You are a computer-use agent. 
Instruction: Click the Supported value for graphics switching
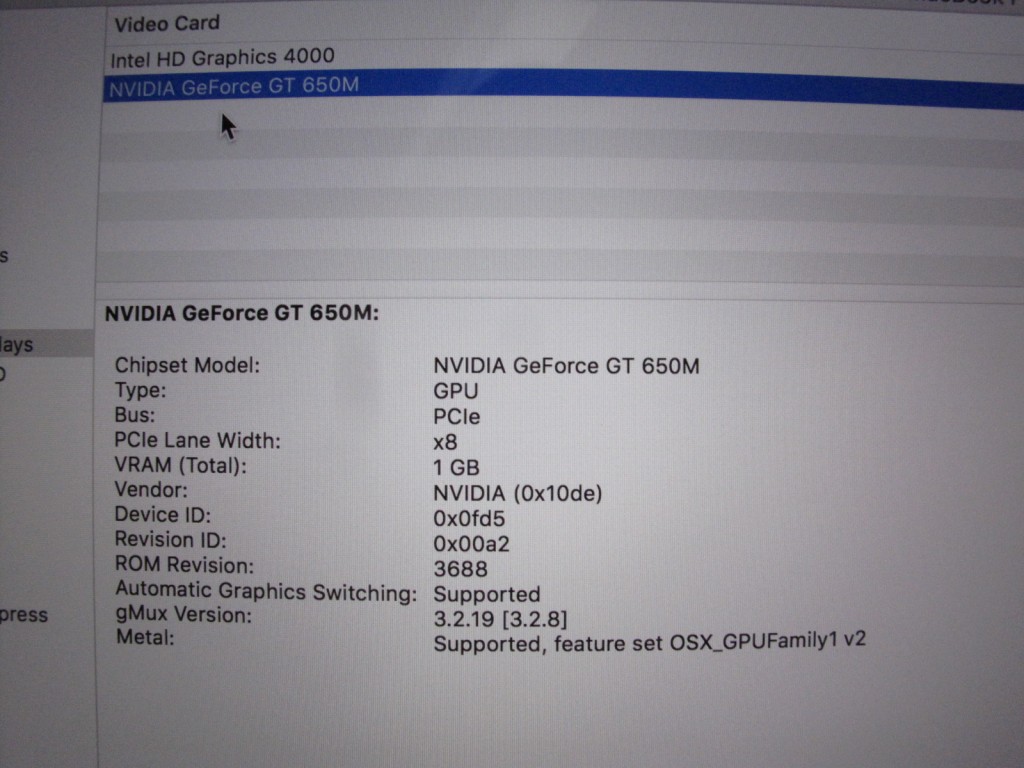[487, 594]
